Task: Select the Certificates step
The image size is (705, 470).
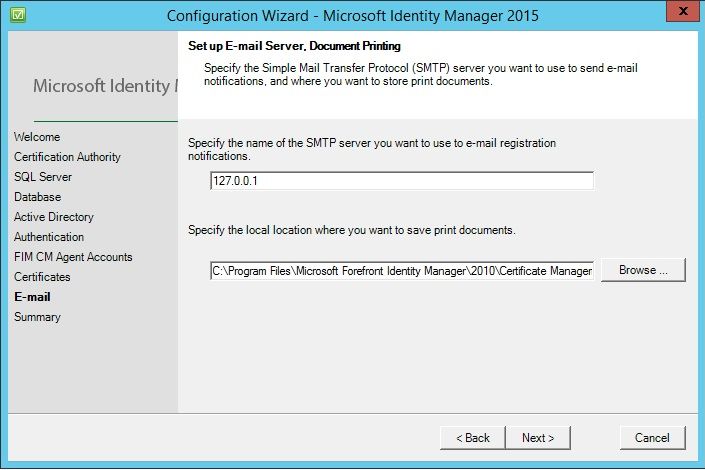Action: click(42, 277)
